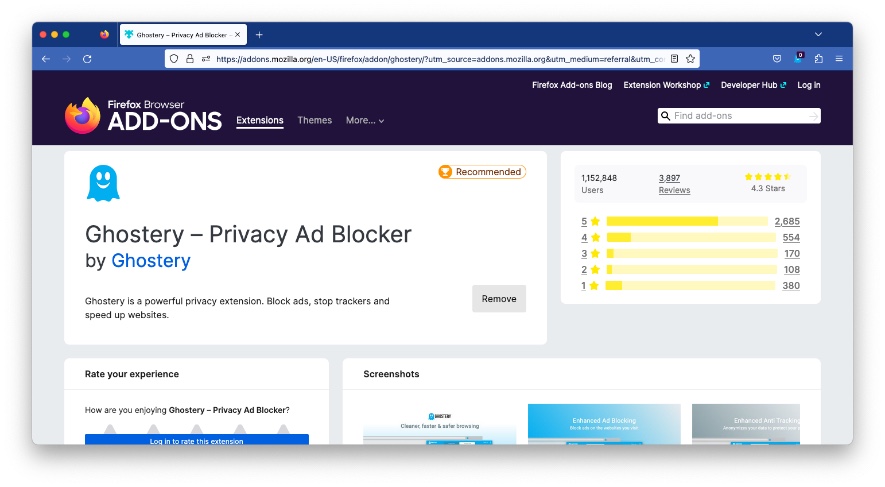This screenshot has height=487, width=885.
Task: Open Developer Hub link
Action: 753,85
